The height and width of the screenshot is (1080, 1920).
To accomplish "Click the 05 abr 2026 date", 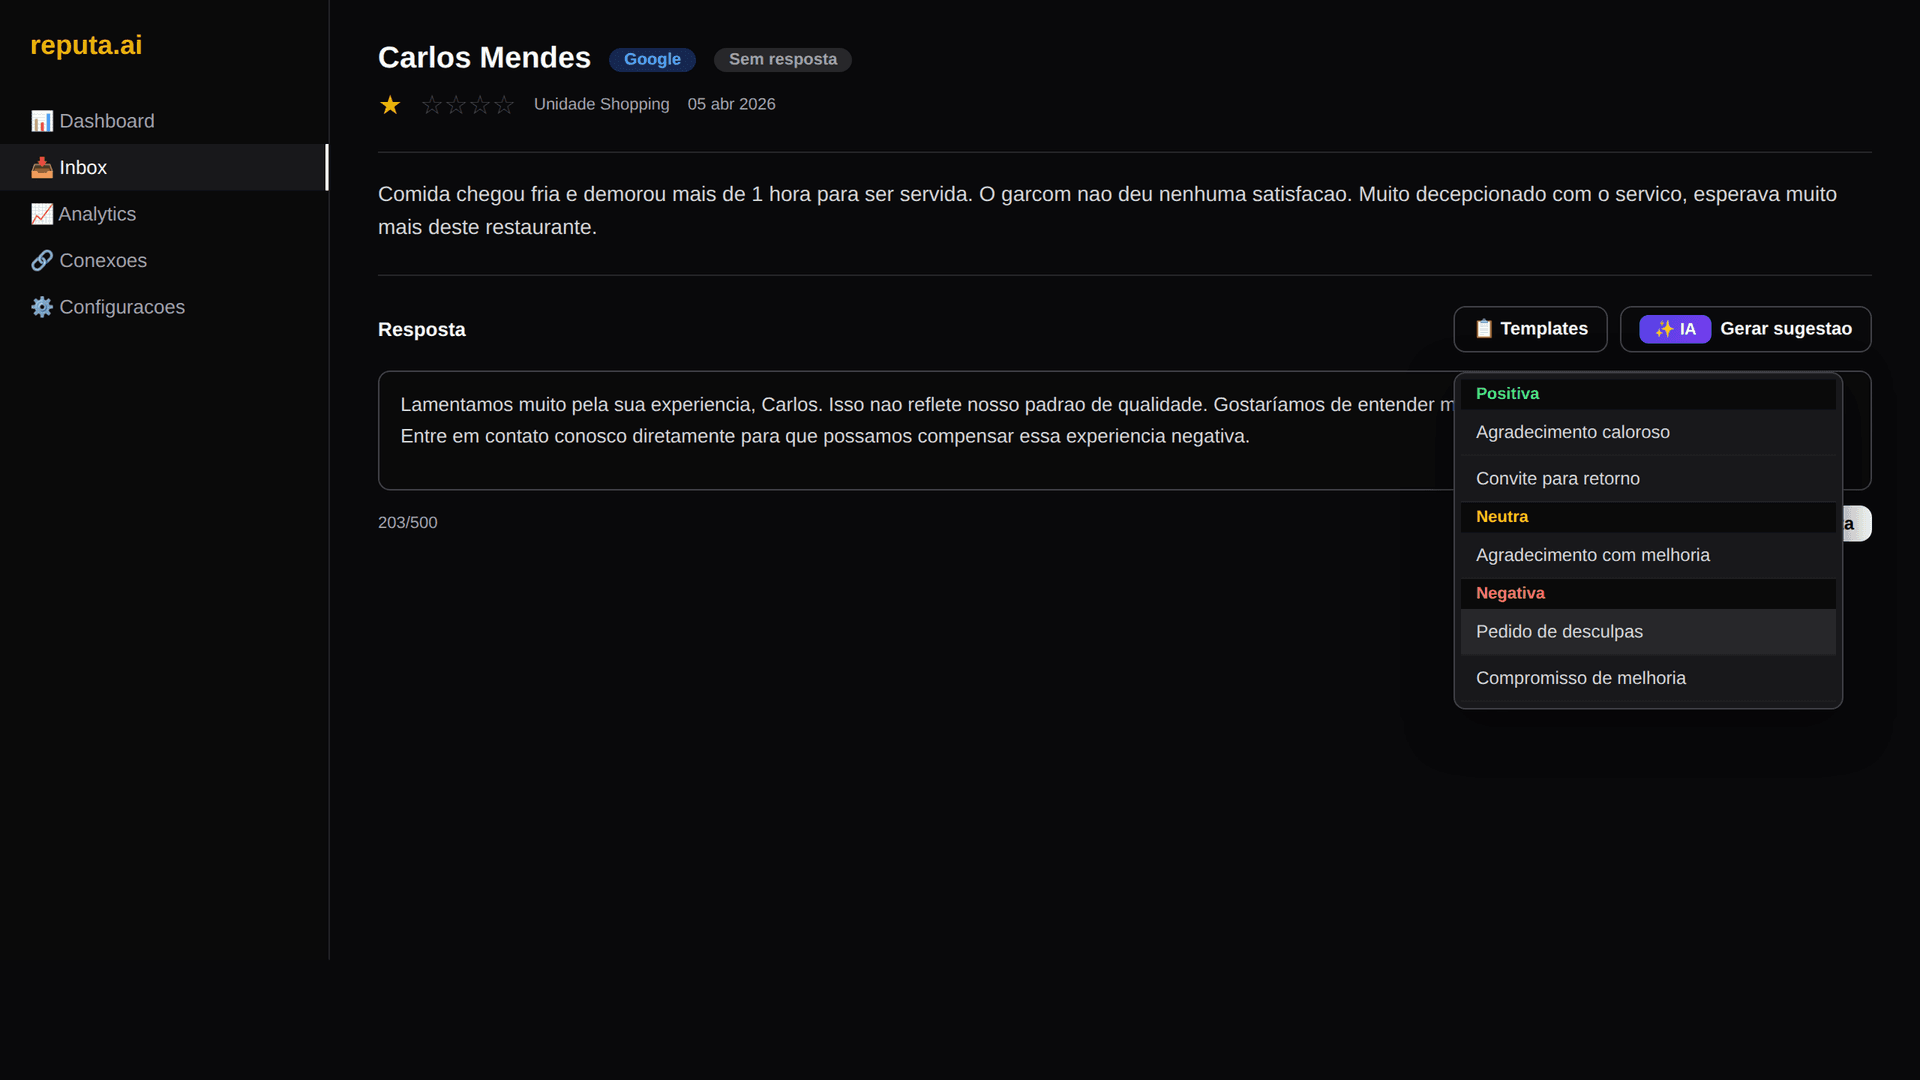I will tap(731, 104).
